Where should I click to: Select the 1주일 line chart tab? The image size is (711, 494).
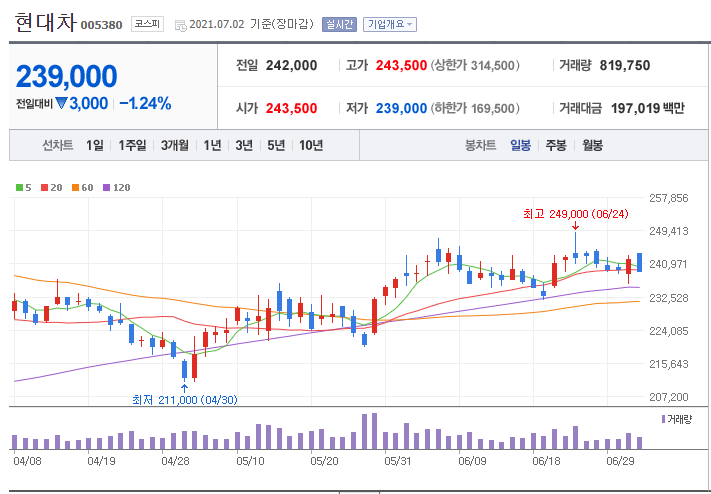(x=132, y=146)
